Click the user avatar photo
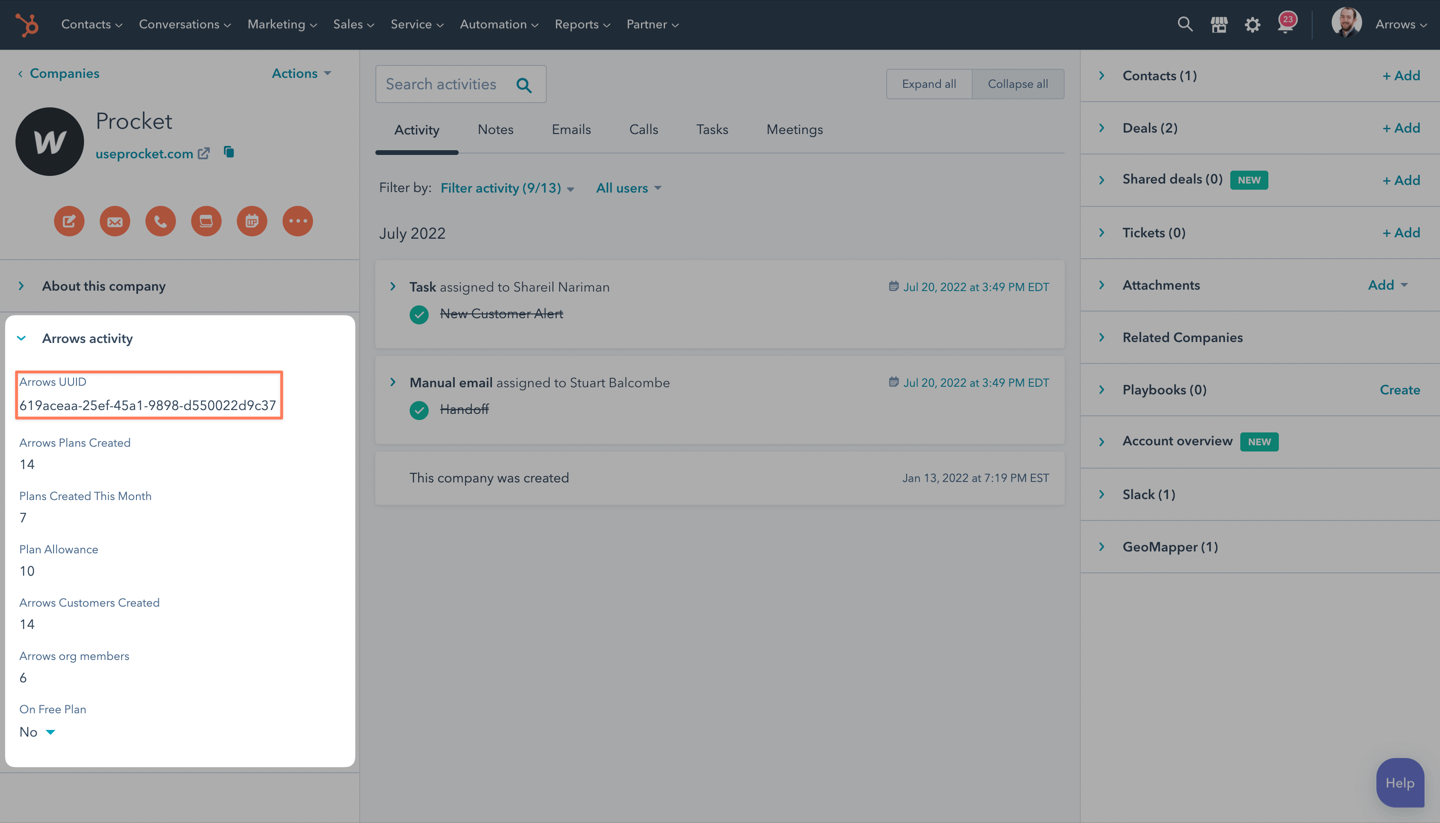This screenshot has height=823, width=1440. point(1346,23)
